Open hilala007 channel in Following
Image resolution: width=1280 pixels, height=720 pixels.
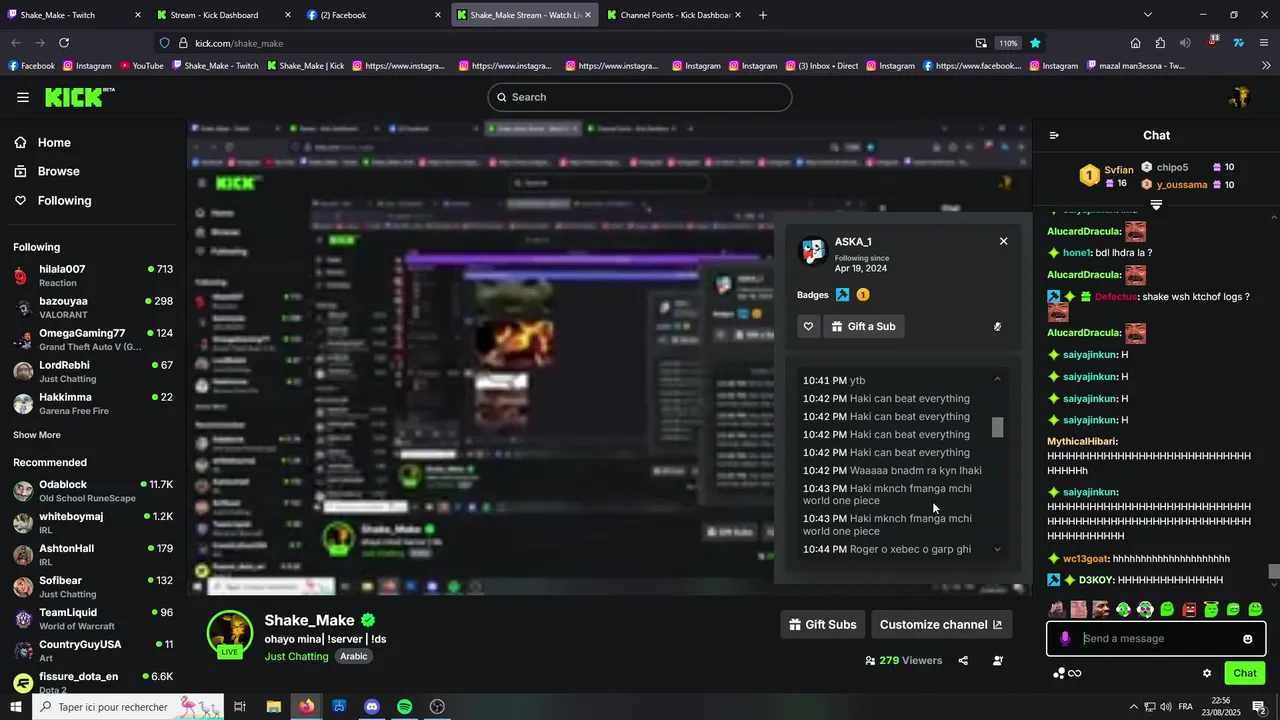[93, 275]
